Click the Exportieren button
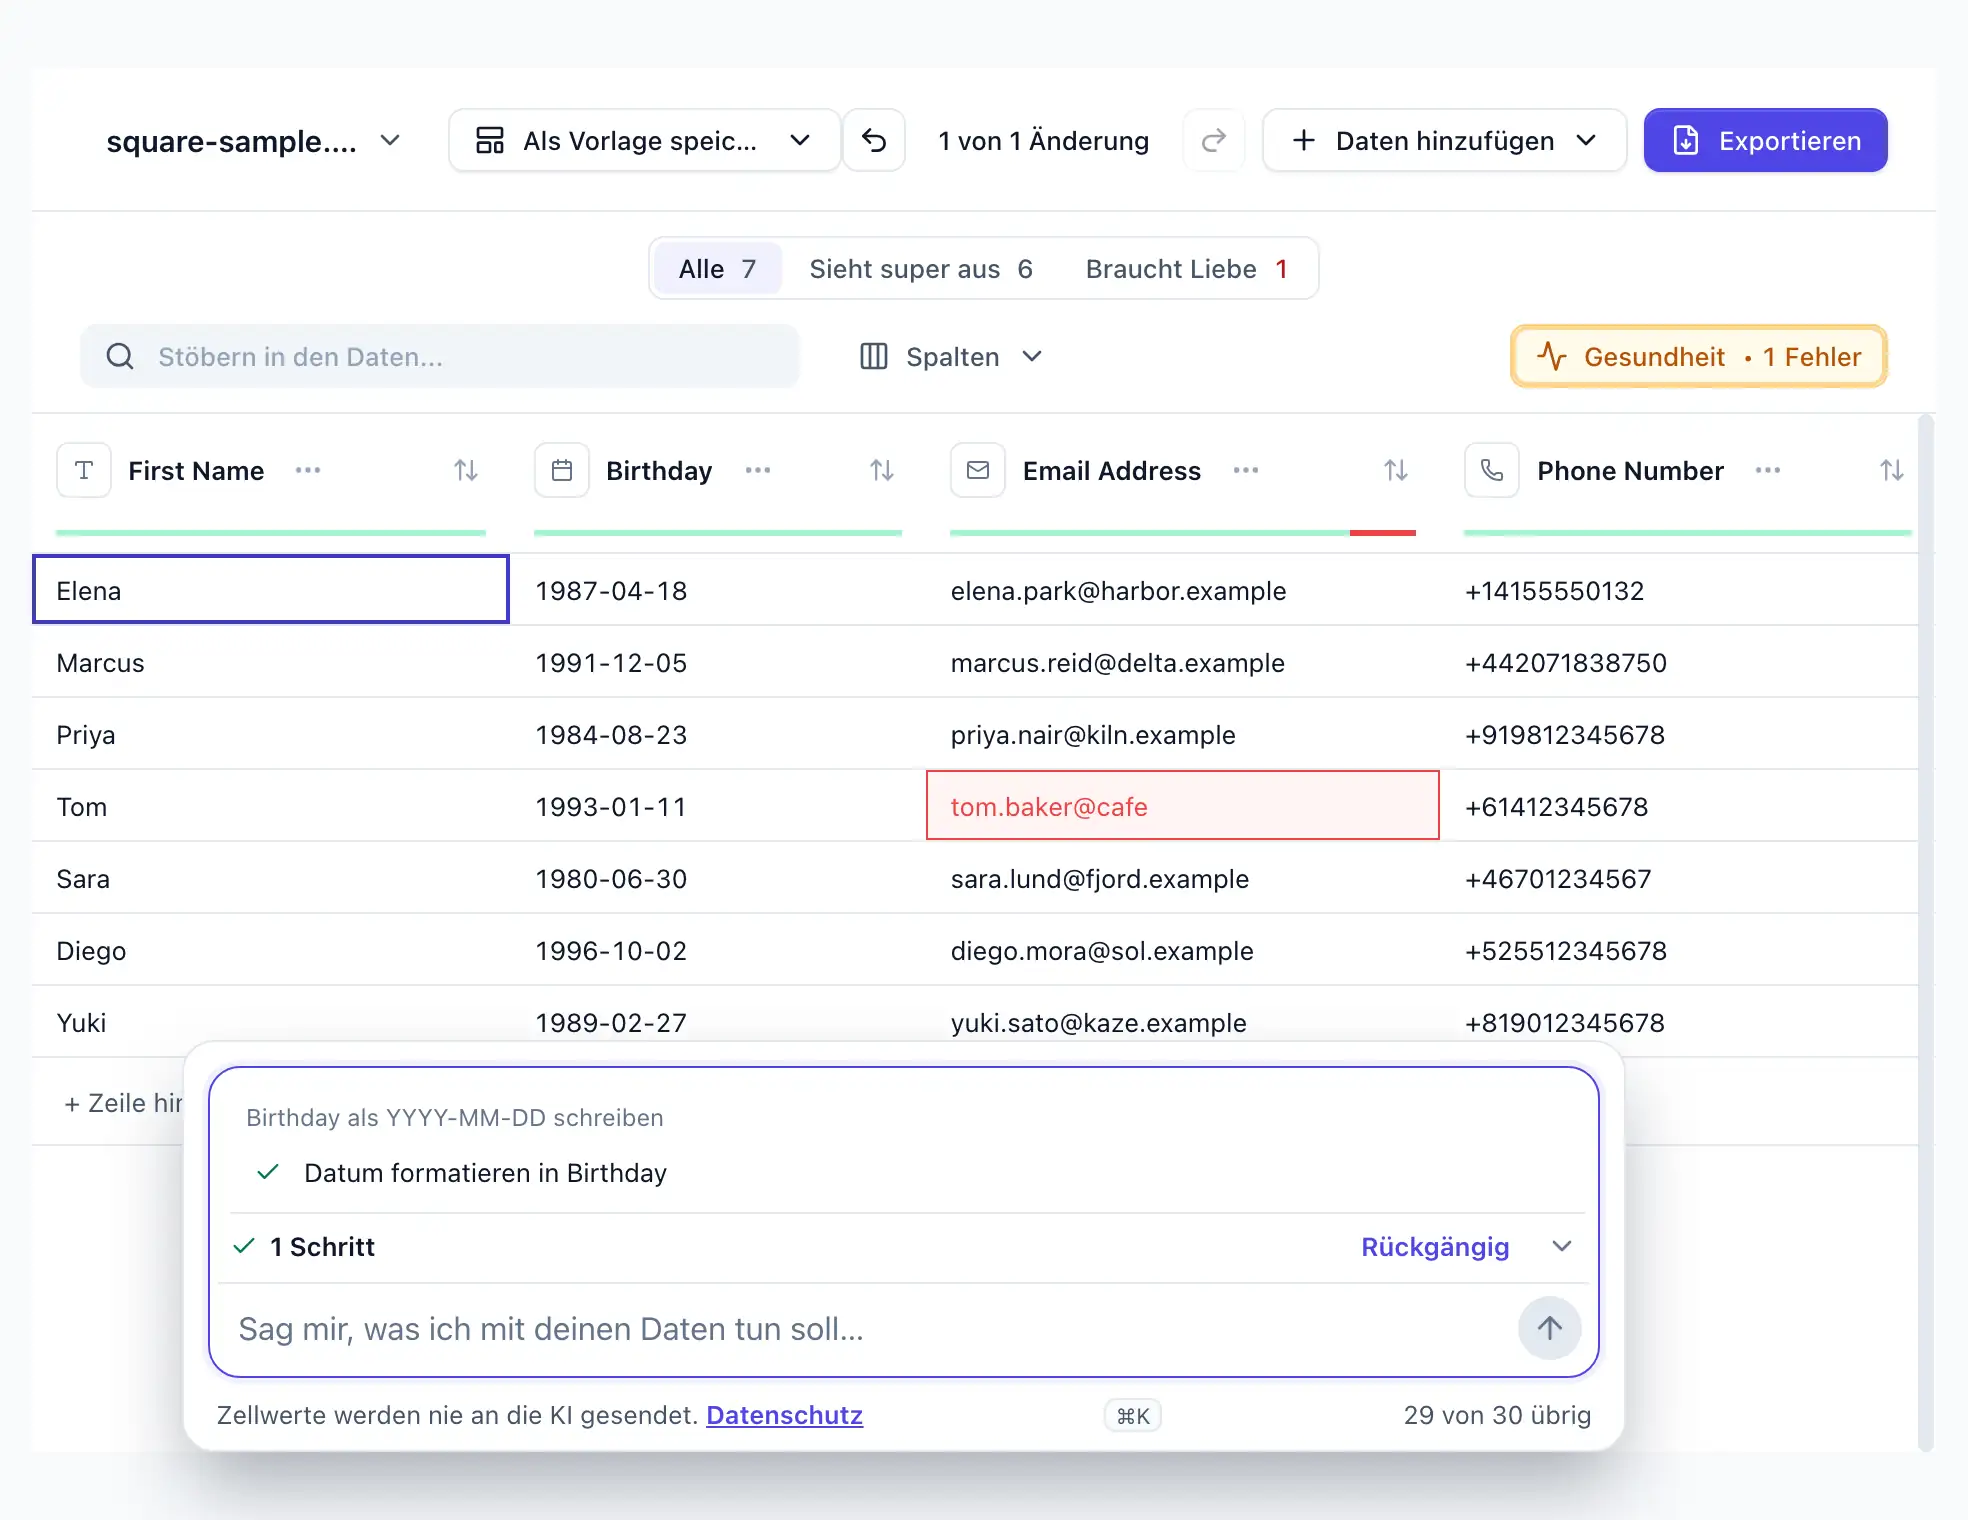This screenshot has width=1968, height=1520. tap(1766, 141)
